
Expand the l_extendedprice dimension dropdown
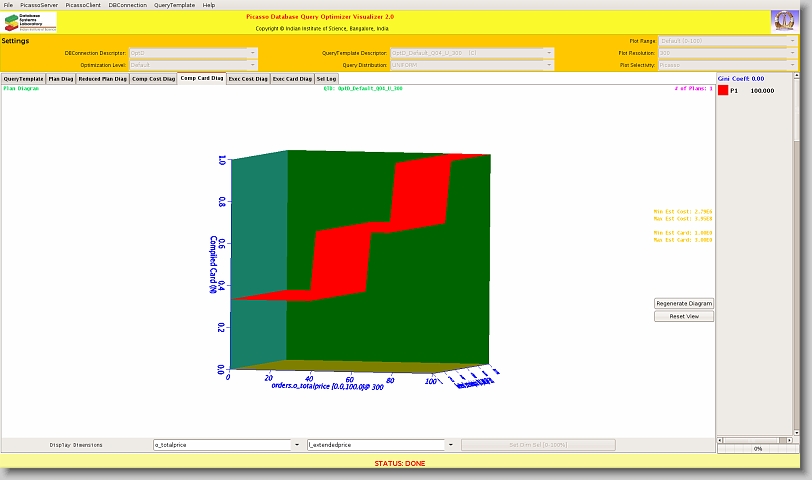[451, 445]
